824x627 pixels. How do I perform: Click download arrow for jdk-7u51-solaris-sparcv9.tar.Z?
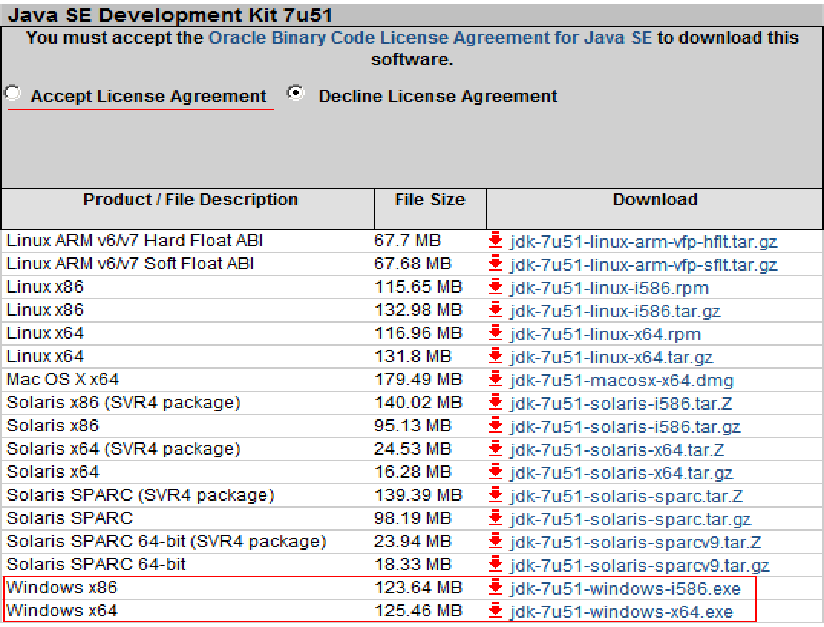point(495,541)
